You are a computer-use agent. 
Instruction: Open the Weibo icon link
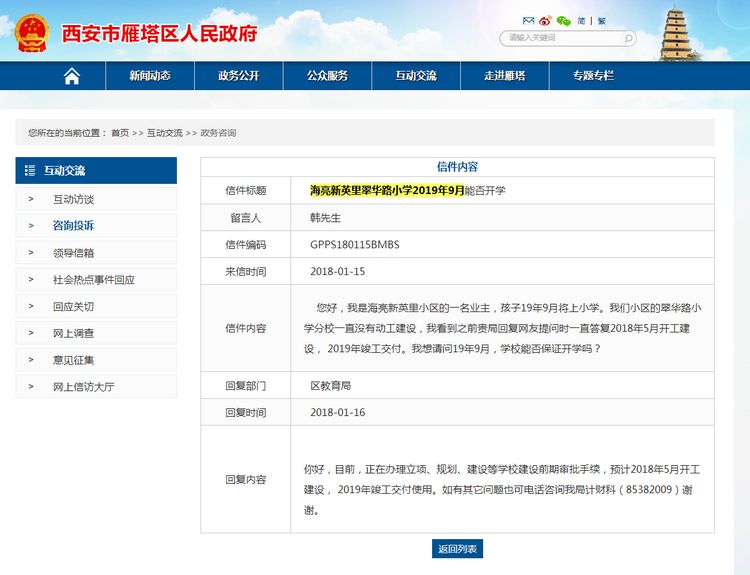tap(545, 20)
